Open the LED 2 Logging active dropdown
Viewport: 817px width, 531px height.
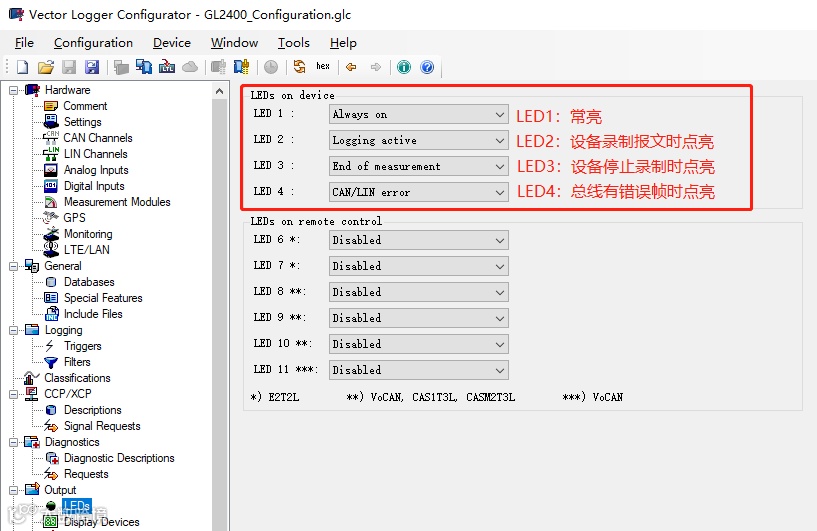click(418, 140)
